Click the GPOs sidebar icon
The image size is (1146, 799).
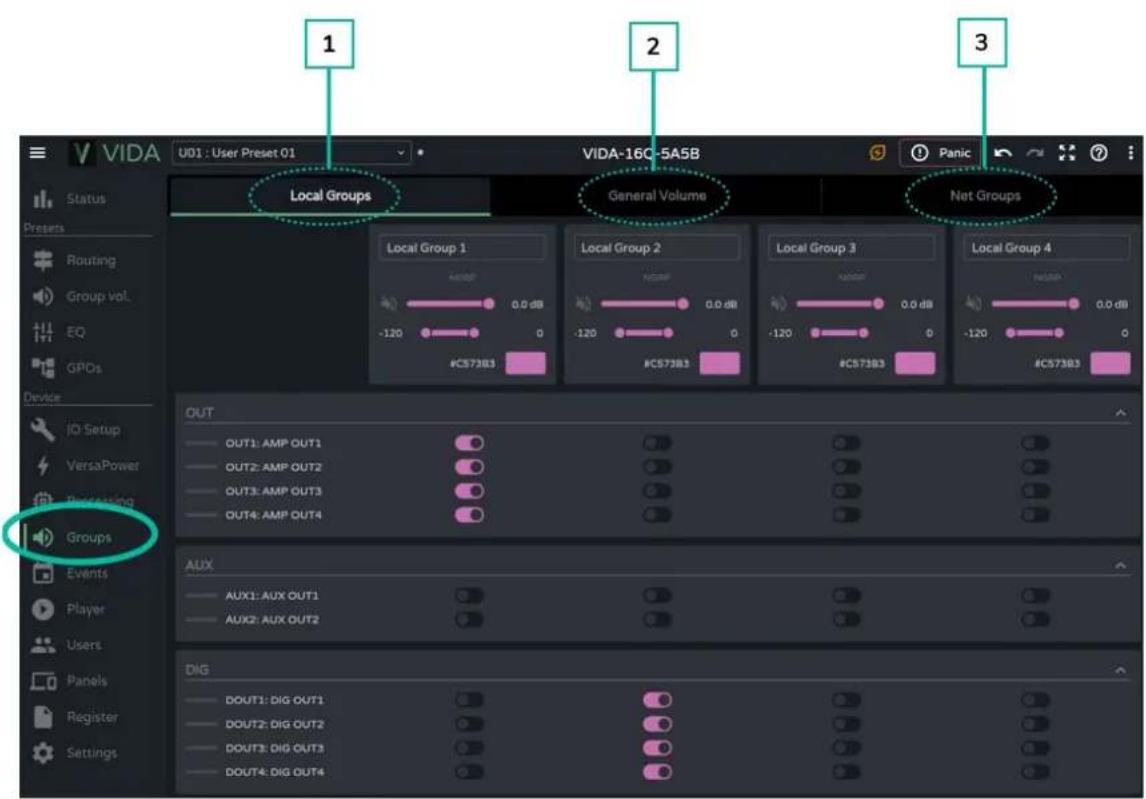click(x=42, y=368)
